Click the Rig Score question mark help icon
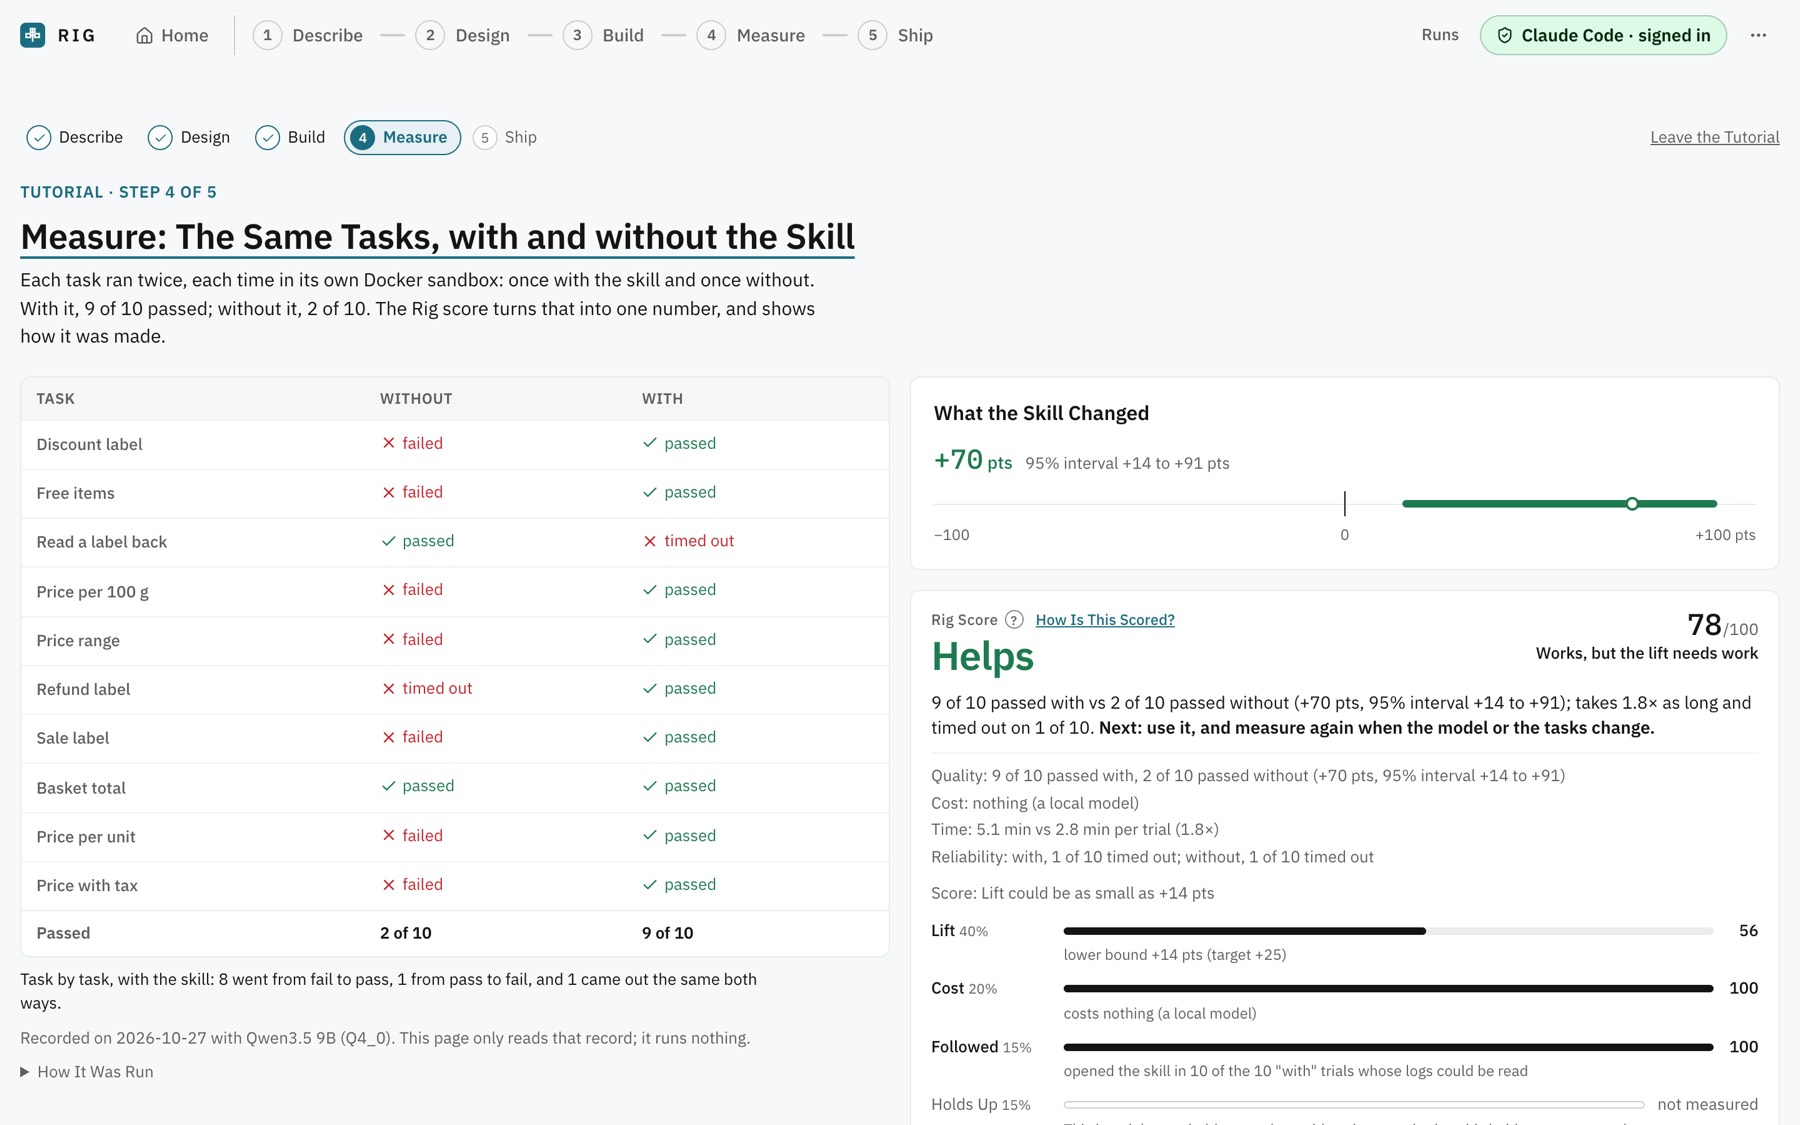The image size is (1800, 1125). (1014, 620)
